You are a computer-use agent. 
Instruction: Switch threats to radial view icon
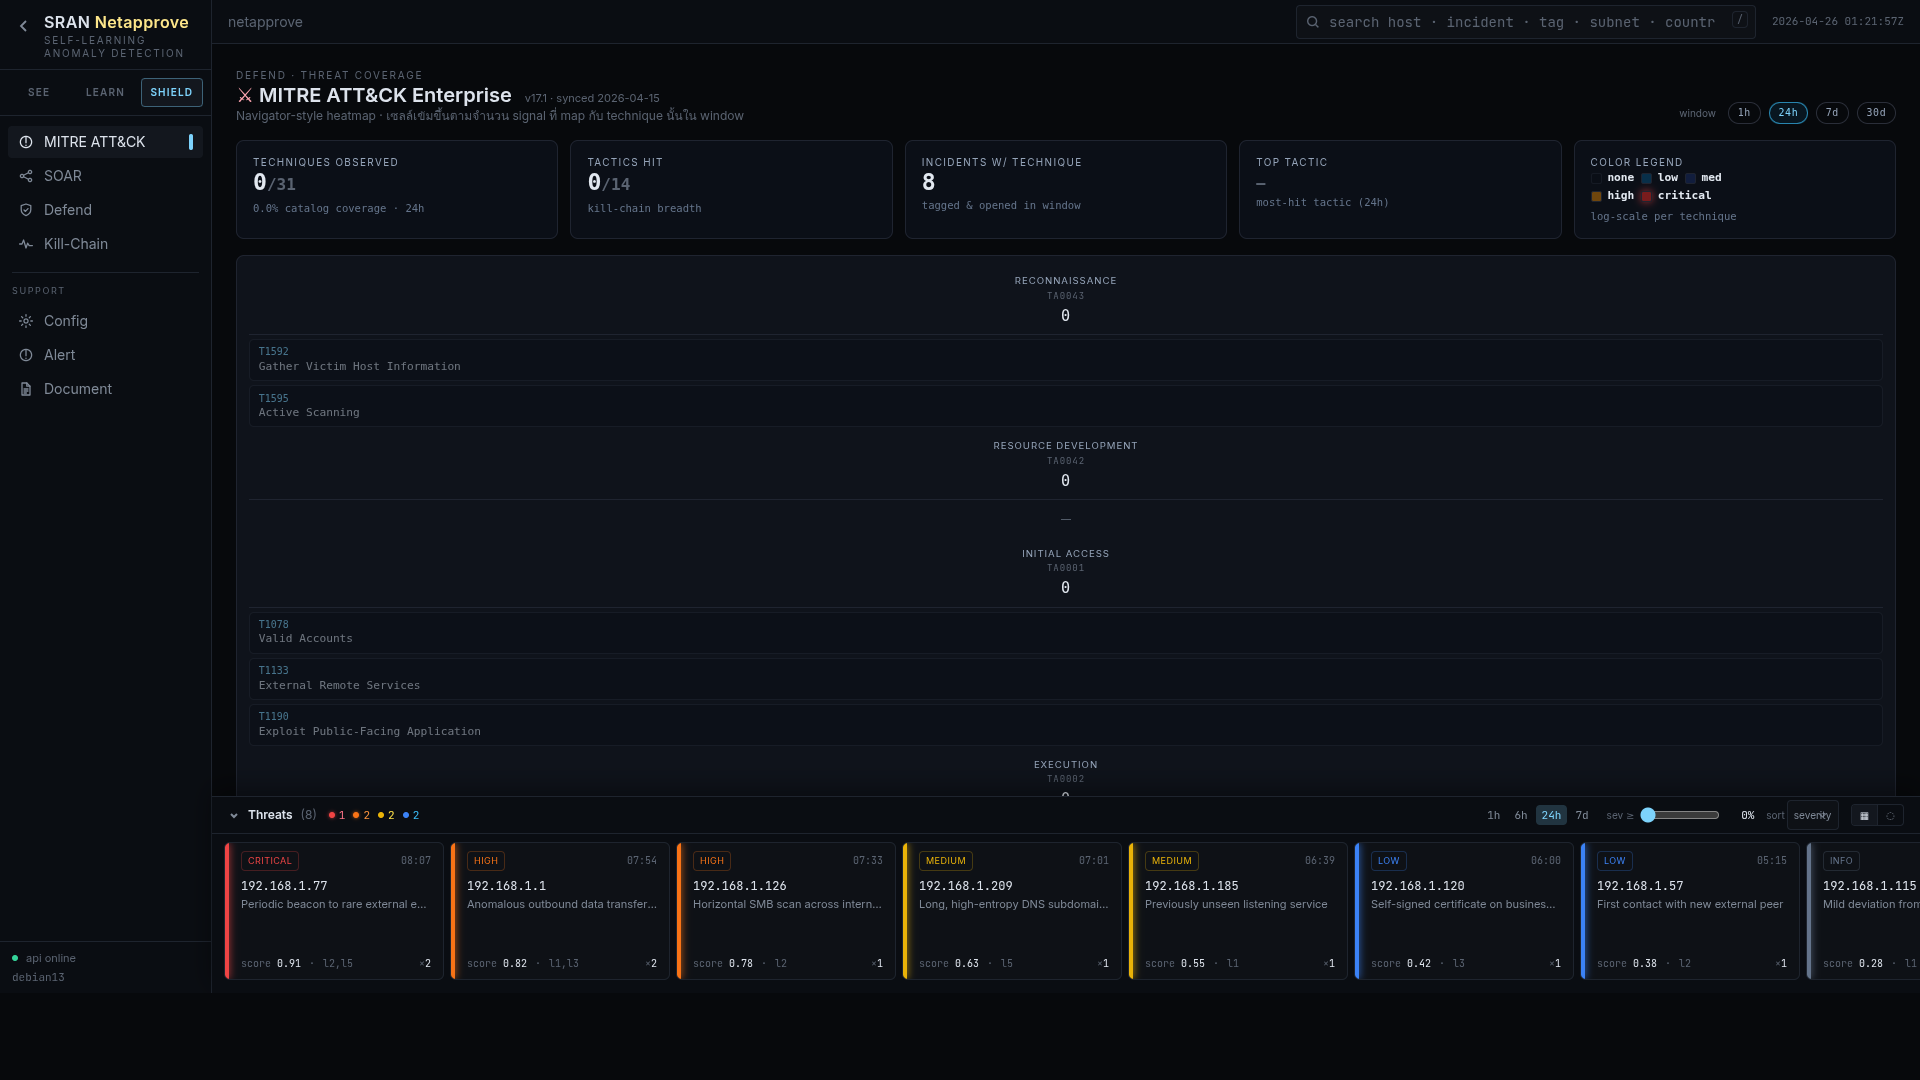click(x=1890, y=816)
